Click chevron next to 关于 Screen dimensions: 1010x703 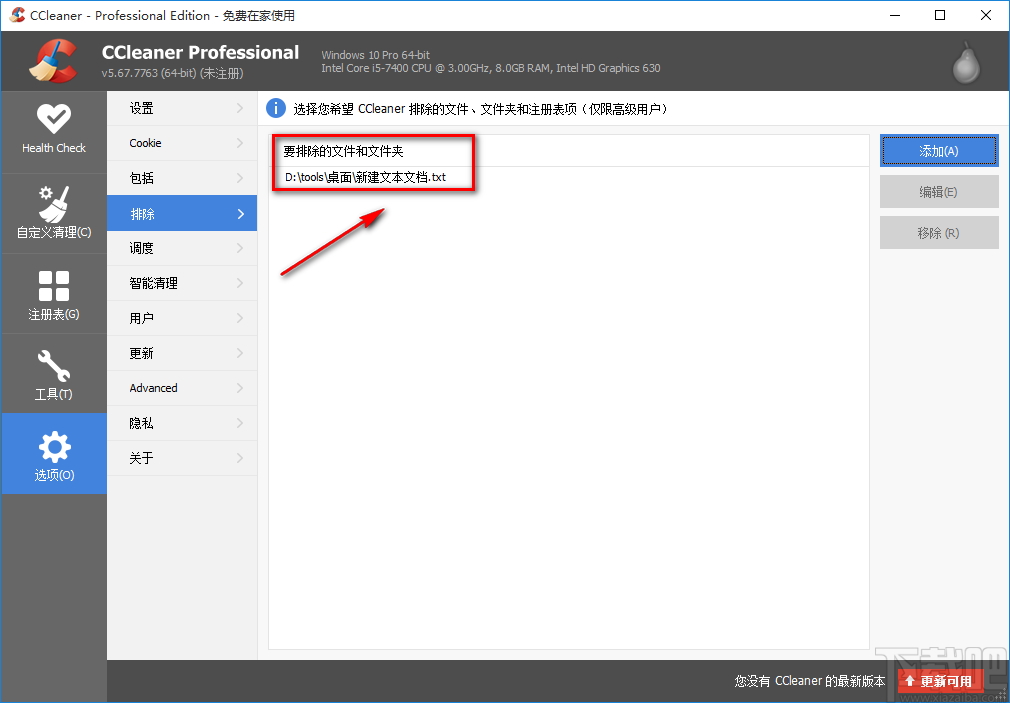point(240,458)
